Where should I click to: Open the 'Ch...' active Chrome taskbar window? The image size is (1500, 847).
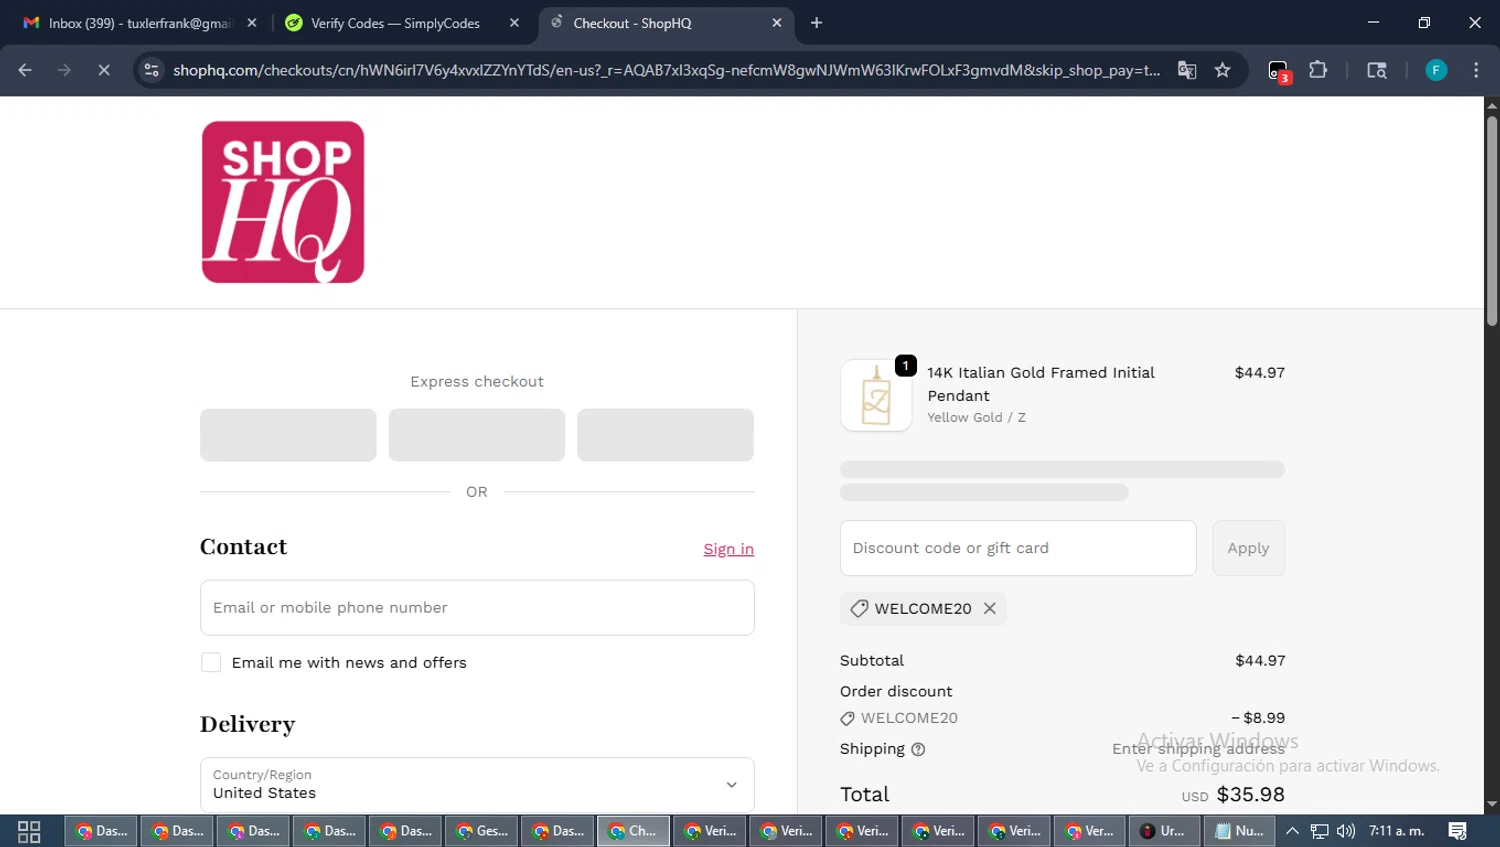click(x=634, y=831)
